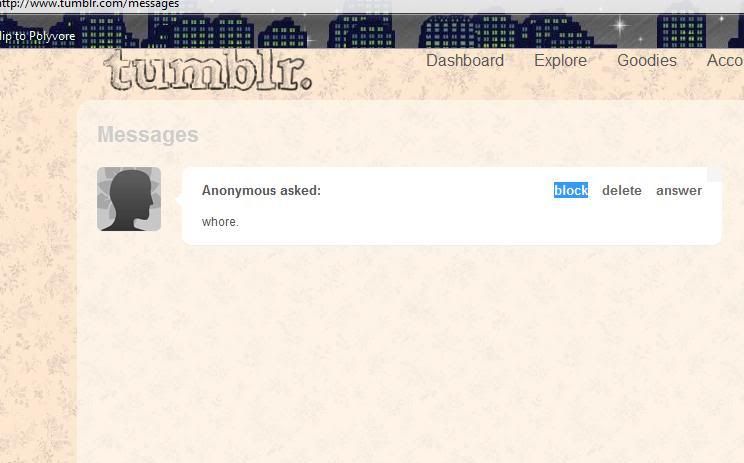
Task: Click the city skyline header banner
Action: [372, 31]
